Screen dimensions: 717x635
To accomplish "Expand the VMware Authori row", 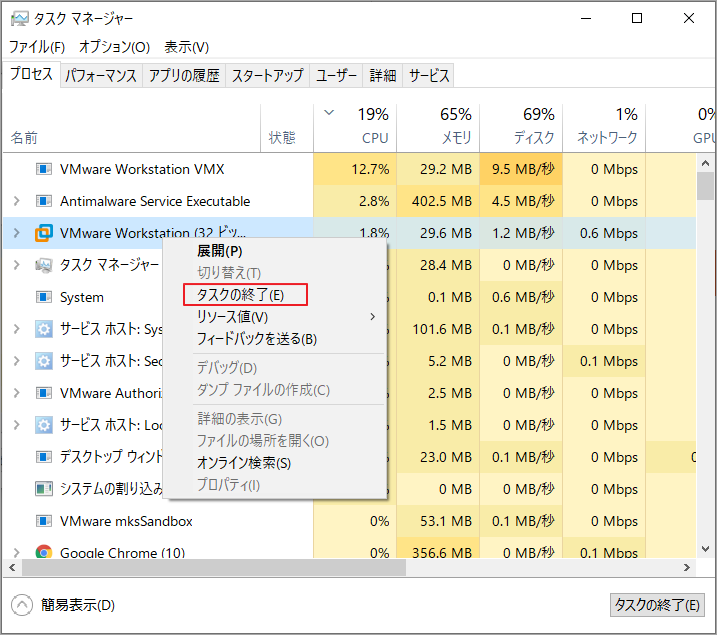I will (x=16, y=393).
